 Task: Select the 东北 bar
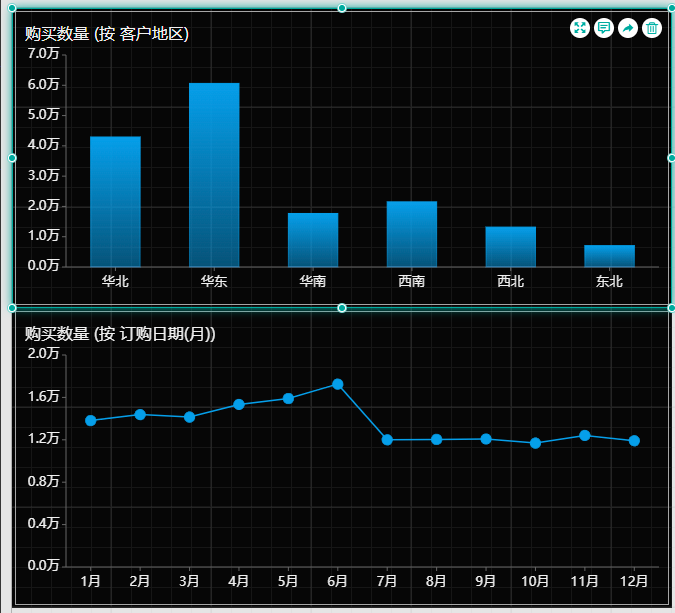[610, 256]
